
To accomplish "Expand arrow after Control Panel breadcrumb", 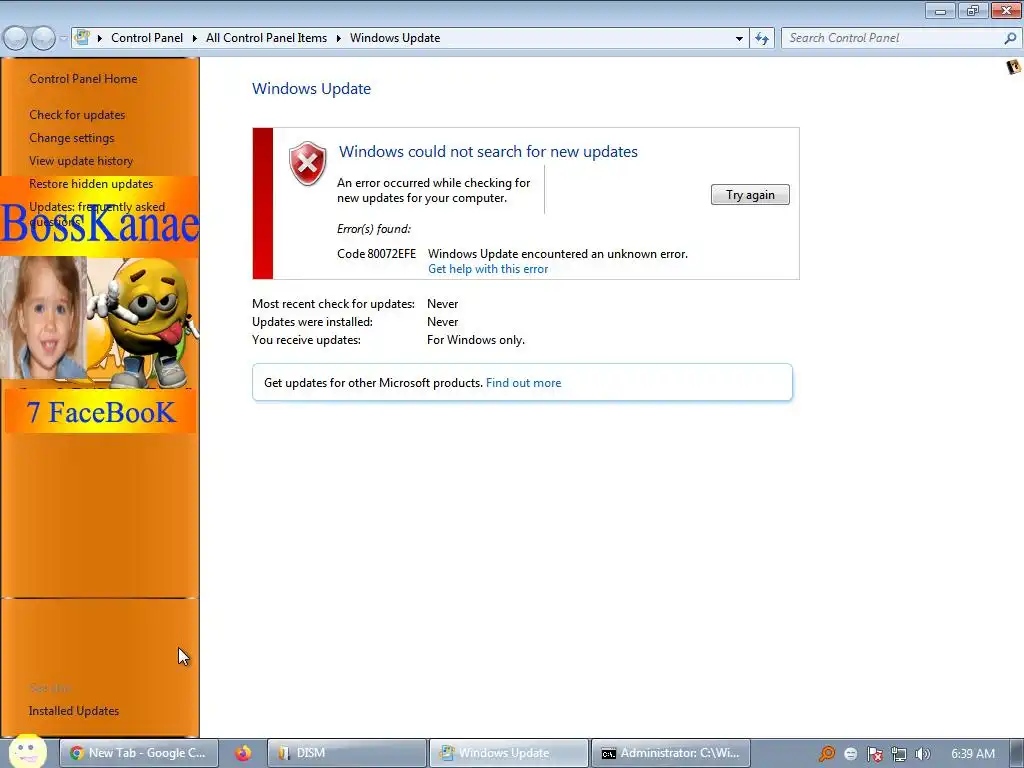I will [195, 39].
